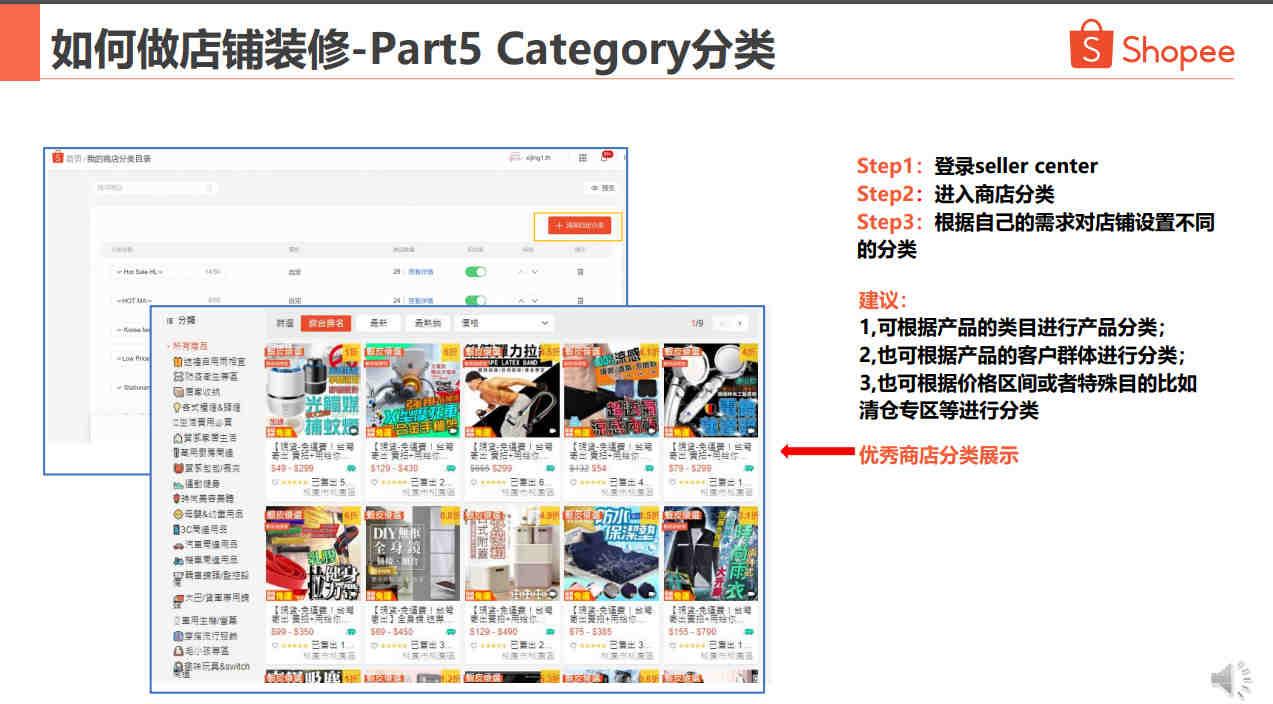Click the orange face icon in category sidebar
This screenshot has width=1273, height=704.
[x=177, y=513]
